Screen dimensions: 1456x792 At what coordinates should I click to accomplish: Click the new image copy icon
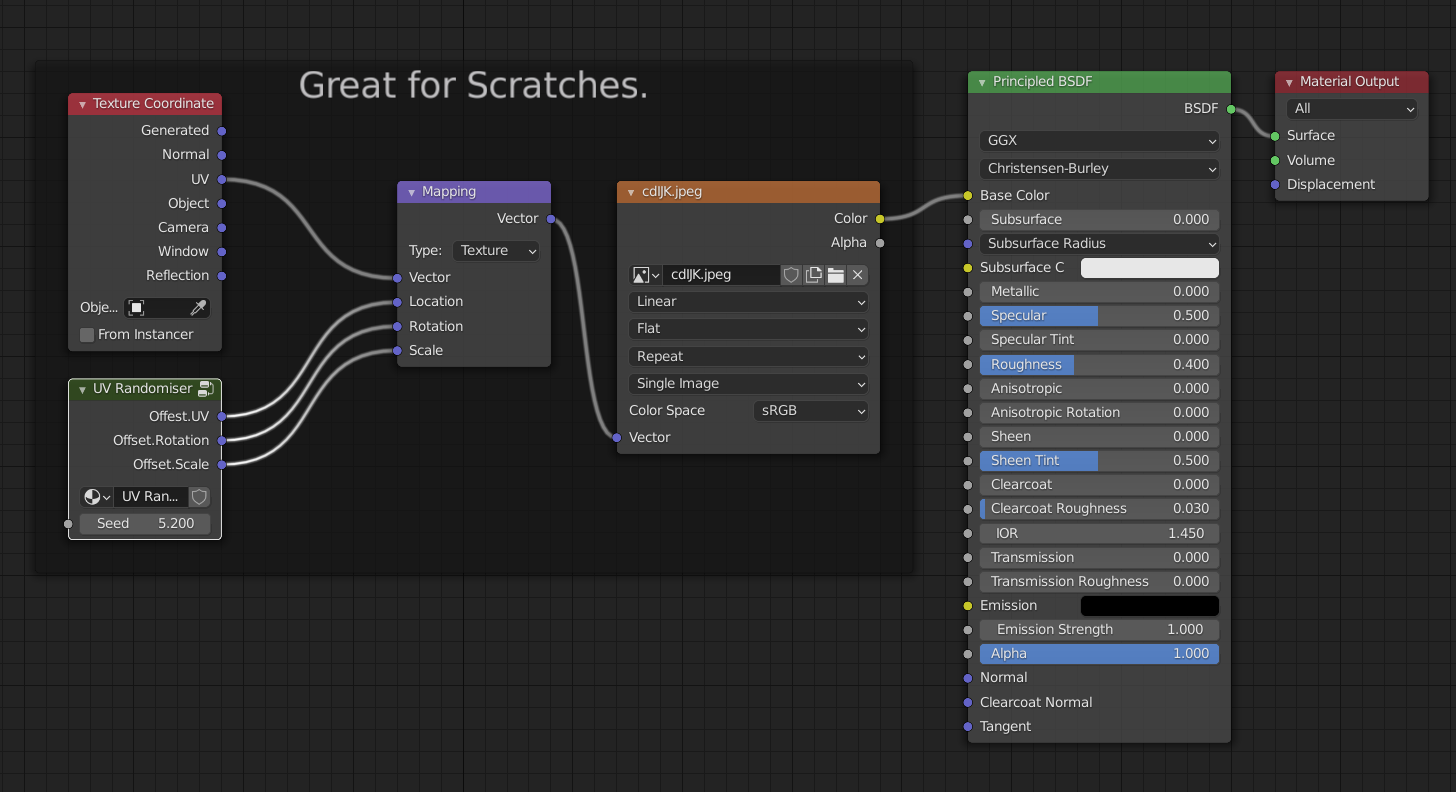[x=813, y=275]
